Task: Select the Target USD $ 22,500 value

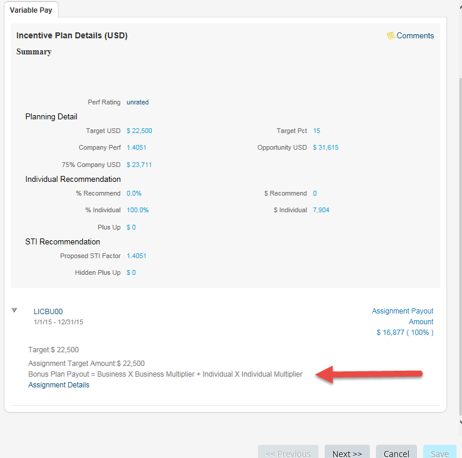Action: pos(139,131)
